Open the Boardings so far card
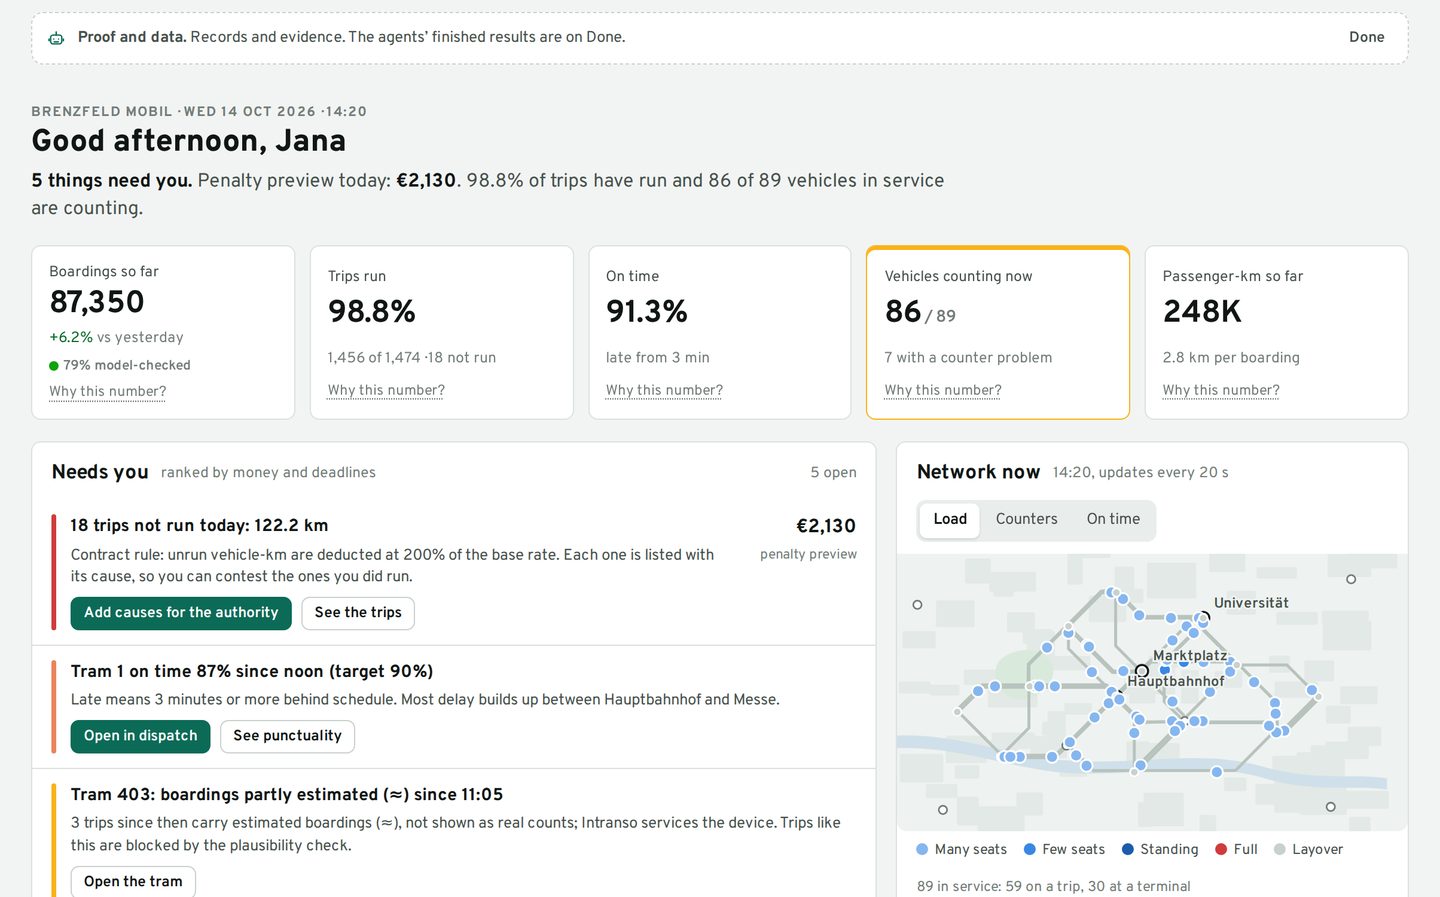Viewport: 1440px width, 897px height. (163, 332)
